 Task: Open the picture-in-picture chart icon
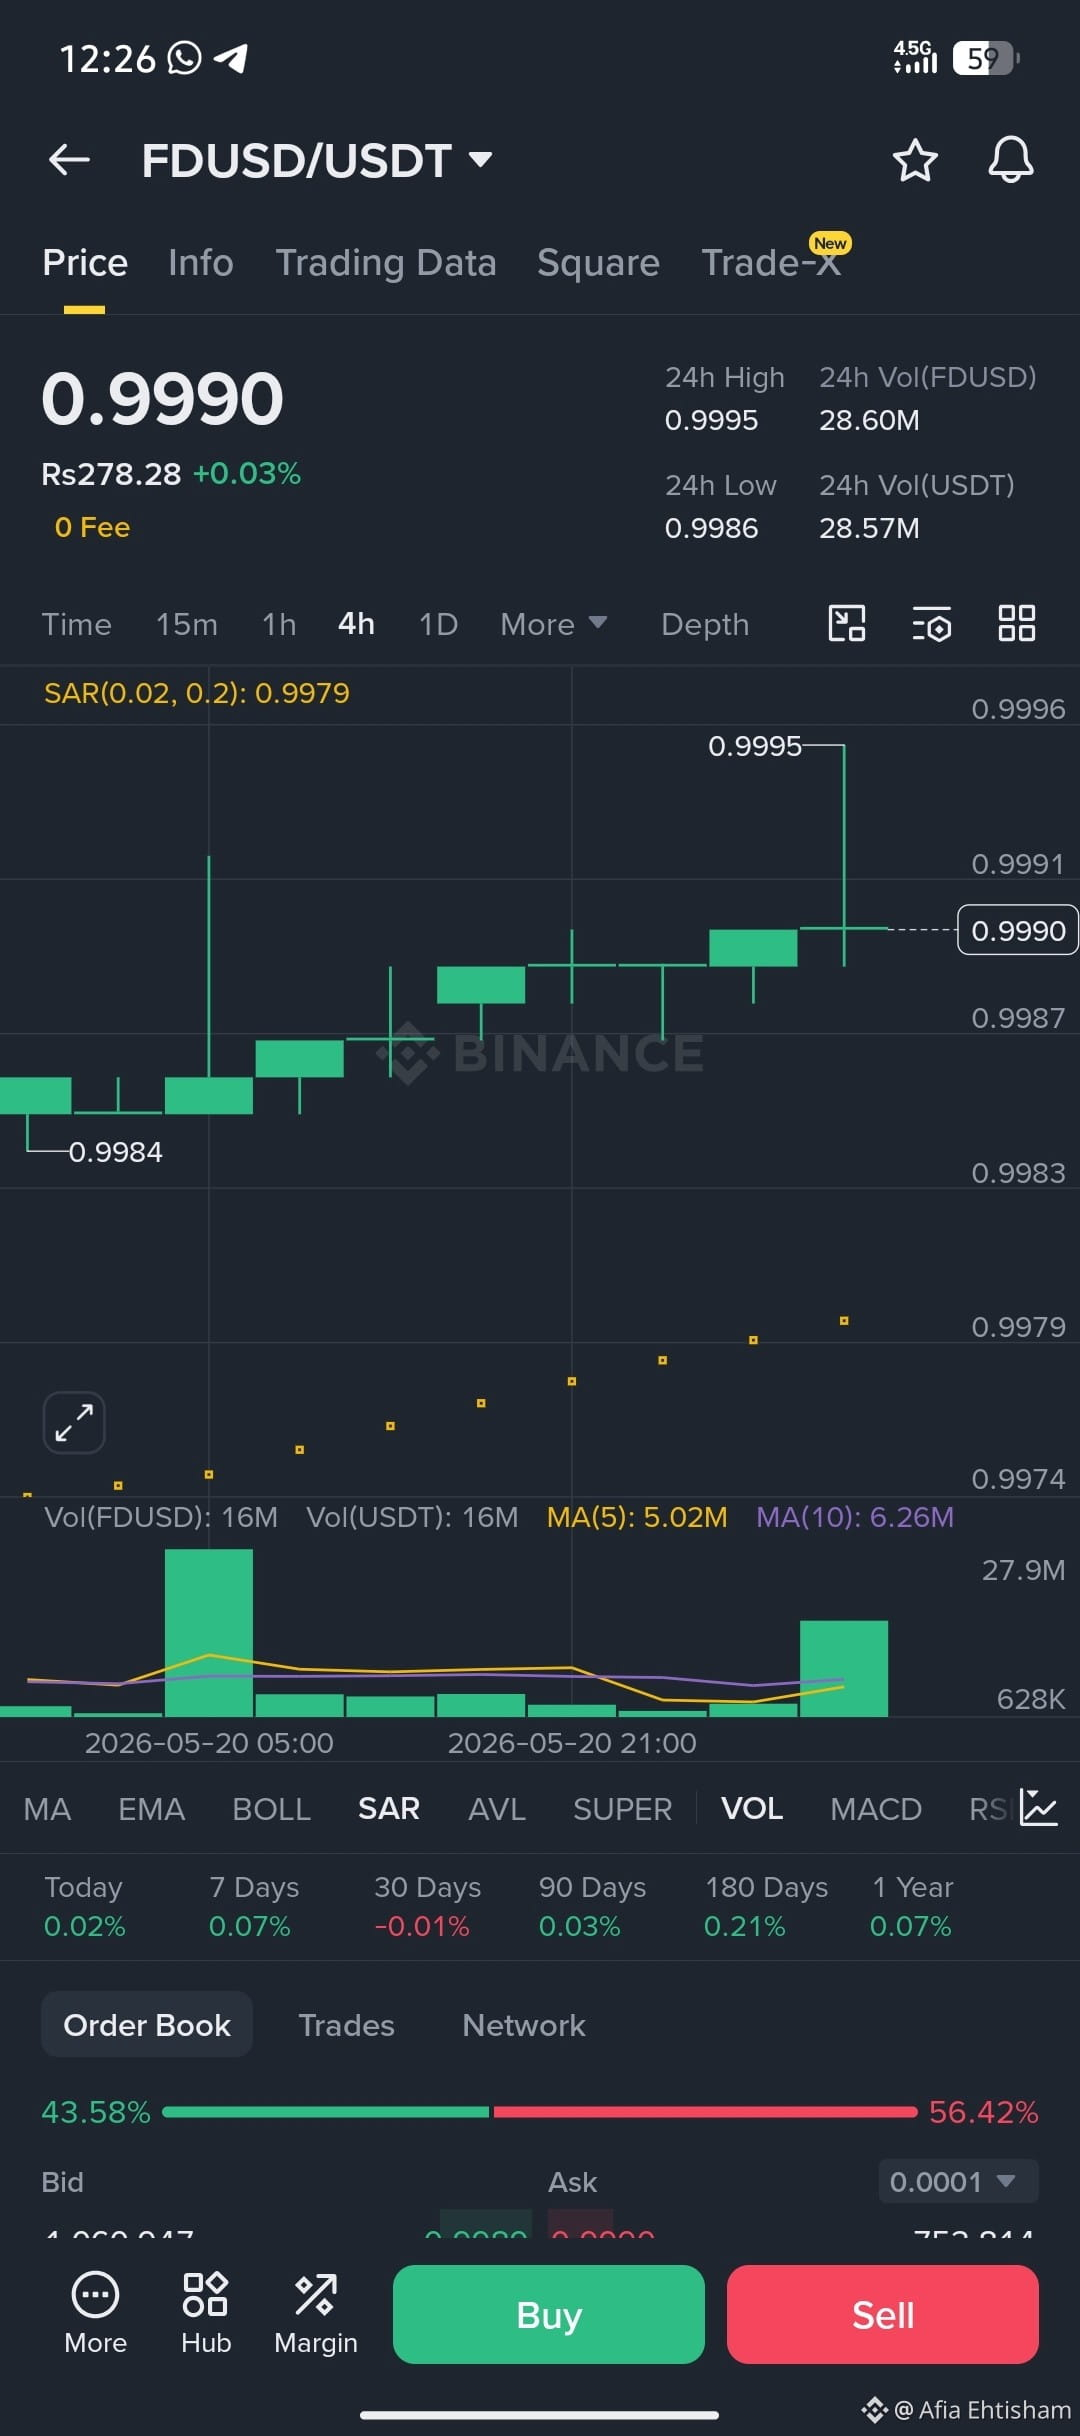click(x=847, y=624)
